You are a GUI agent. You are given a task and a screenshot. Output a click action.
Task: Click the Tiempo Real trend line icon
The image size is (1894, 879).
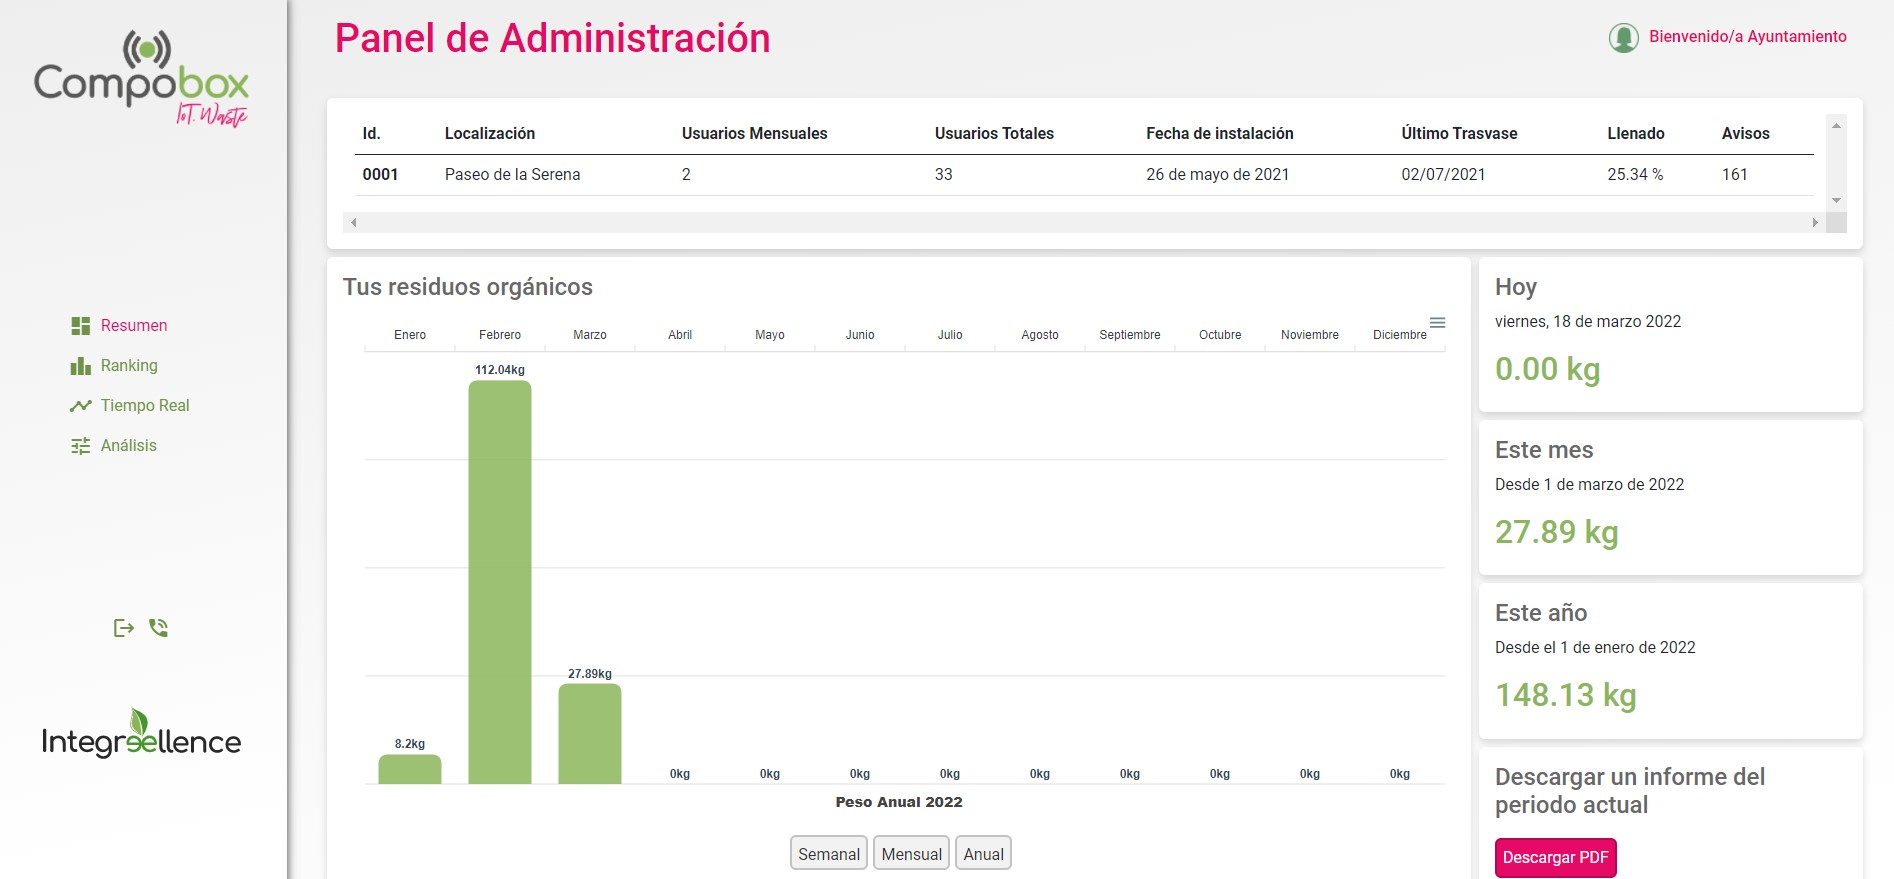point(81,406)
